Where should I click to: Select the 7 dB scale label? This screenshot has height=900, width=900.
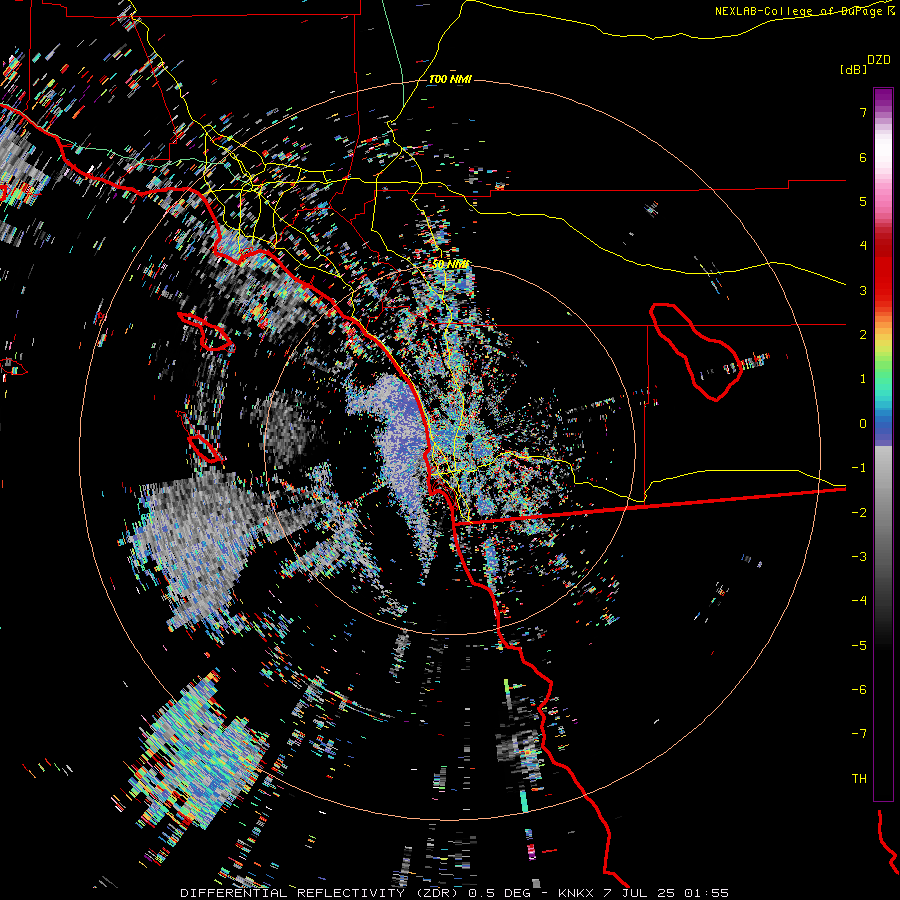pyautogui.click(x=863, y=113)
